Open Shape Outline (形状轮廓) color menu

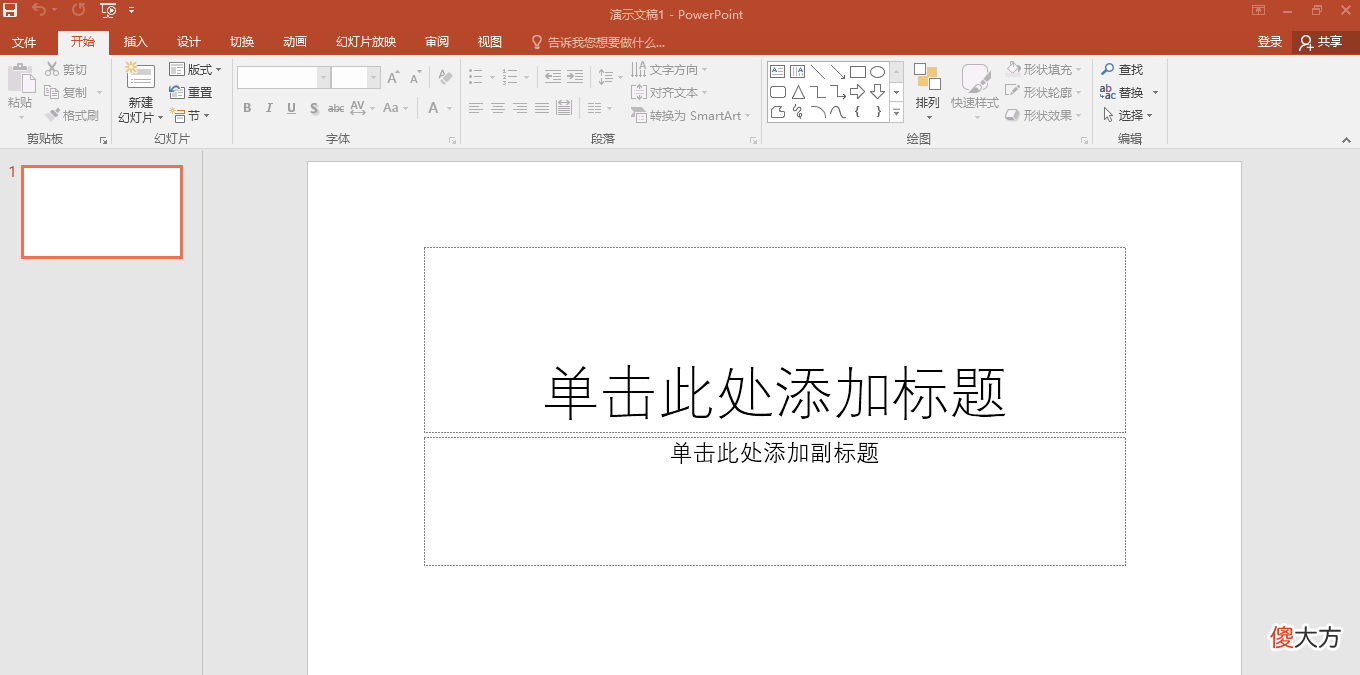1044,92
